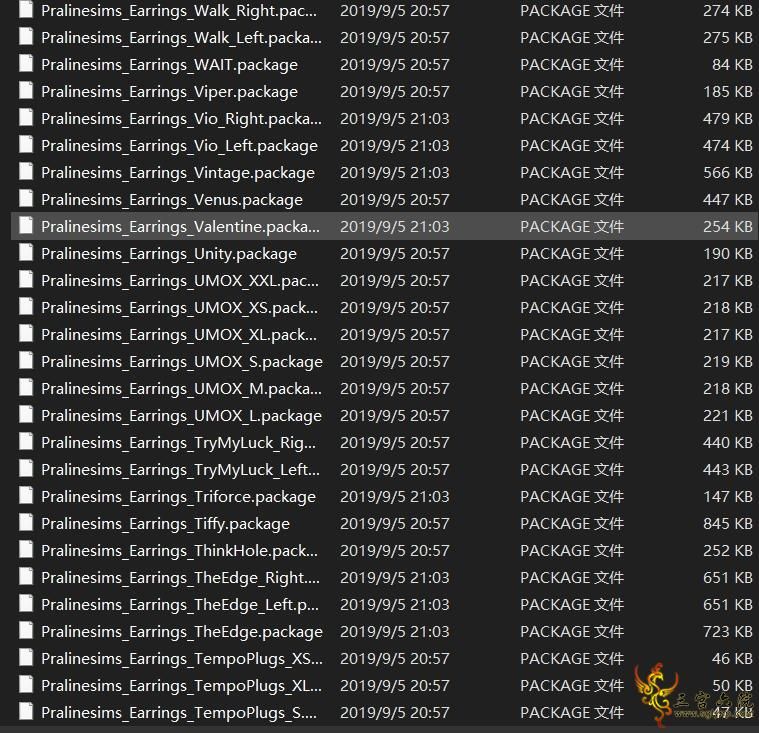Click the 845 KB size value
This screenshot has height=733, width=759.
point(728,524)
